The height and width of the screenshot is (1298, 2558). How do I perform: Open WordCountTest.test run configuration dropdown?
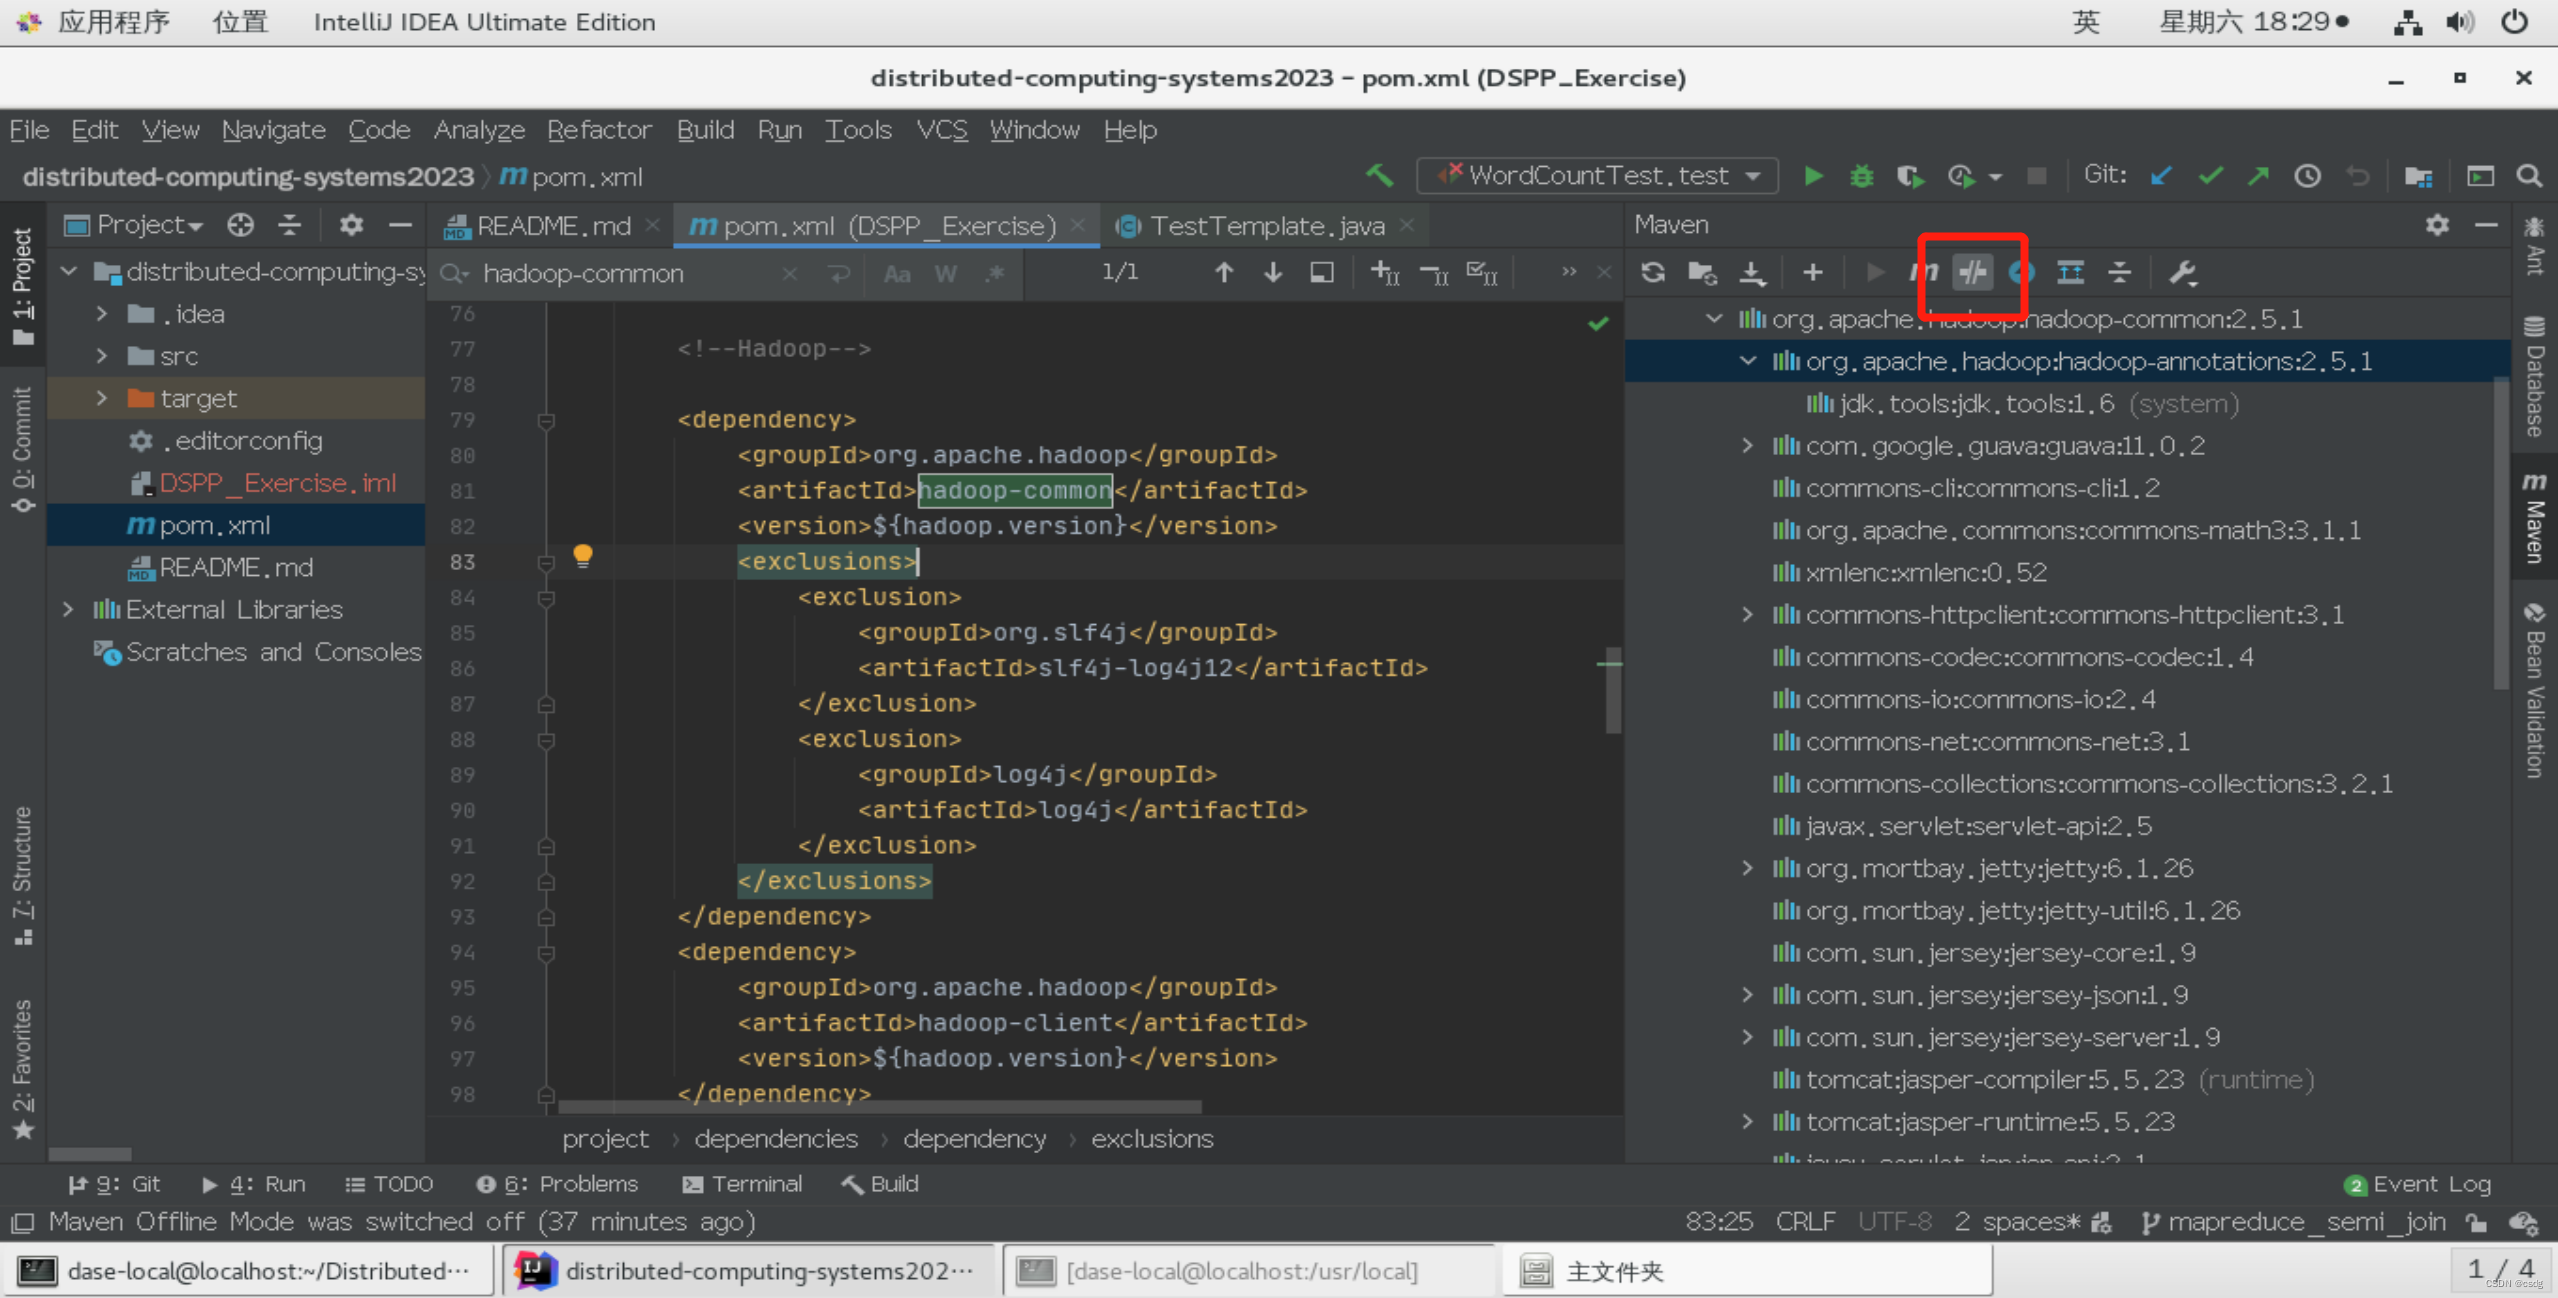pyautogui.click(x=1597, y=176)
